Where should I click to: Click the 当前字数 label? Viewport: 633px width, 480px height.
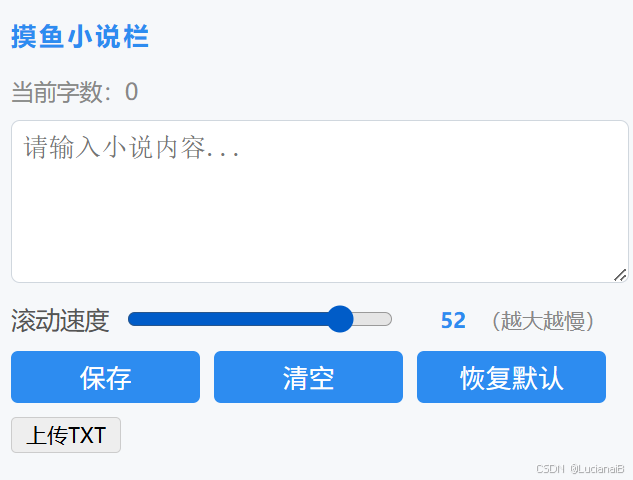61,92
